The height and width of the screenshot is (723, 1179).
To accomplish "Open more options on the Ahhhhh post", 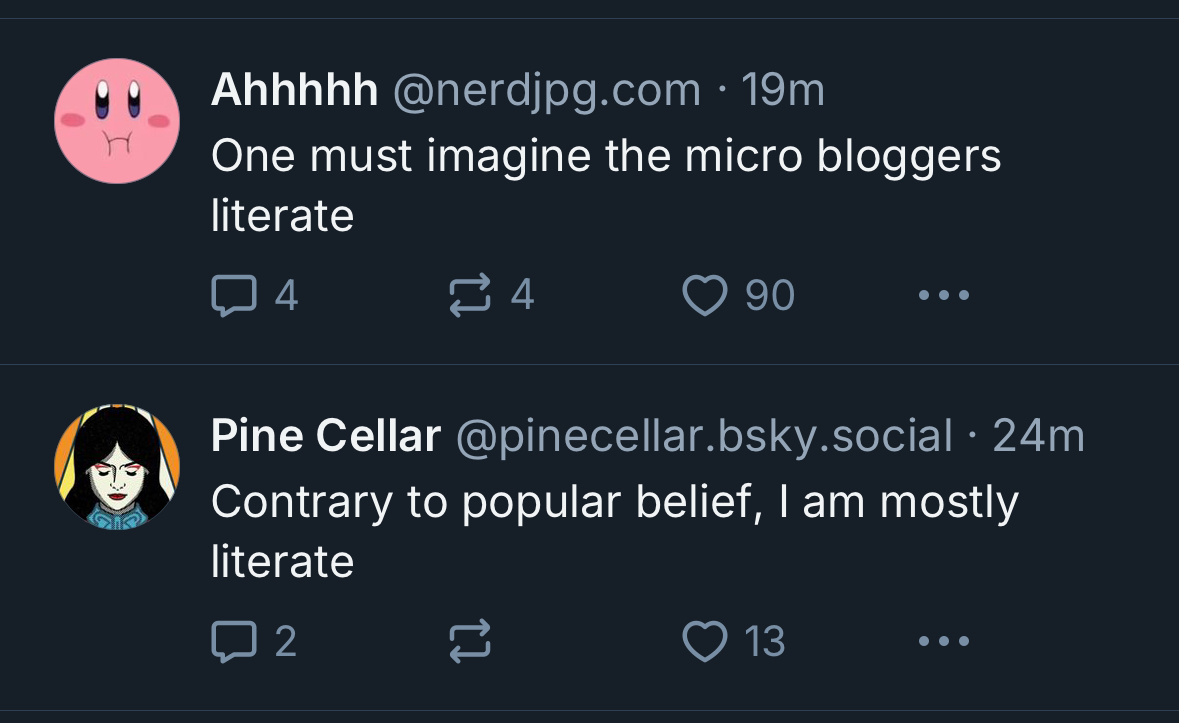I will pos(943,296).
